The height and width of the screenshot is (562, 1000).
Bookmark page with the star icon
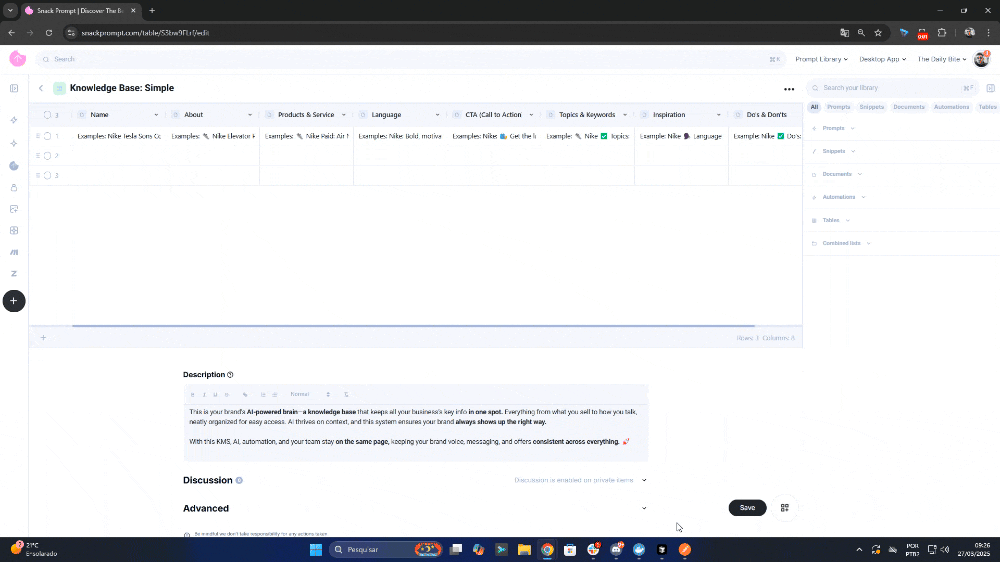coord(878,33)
